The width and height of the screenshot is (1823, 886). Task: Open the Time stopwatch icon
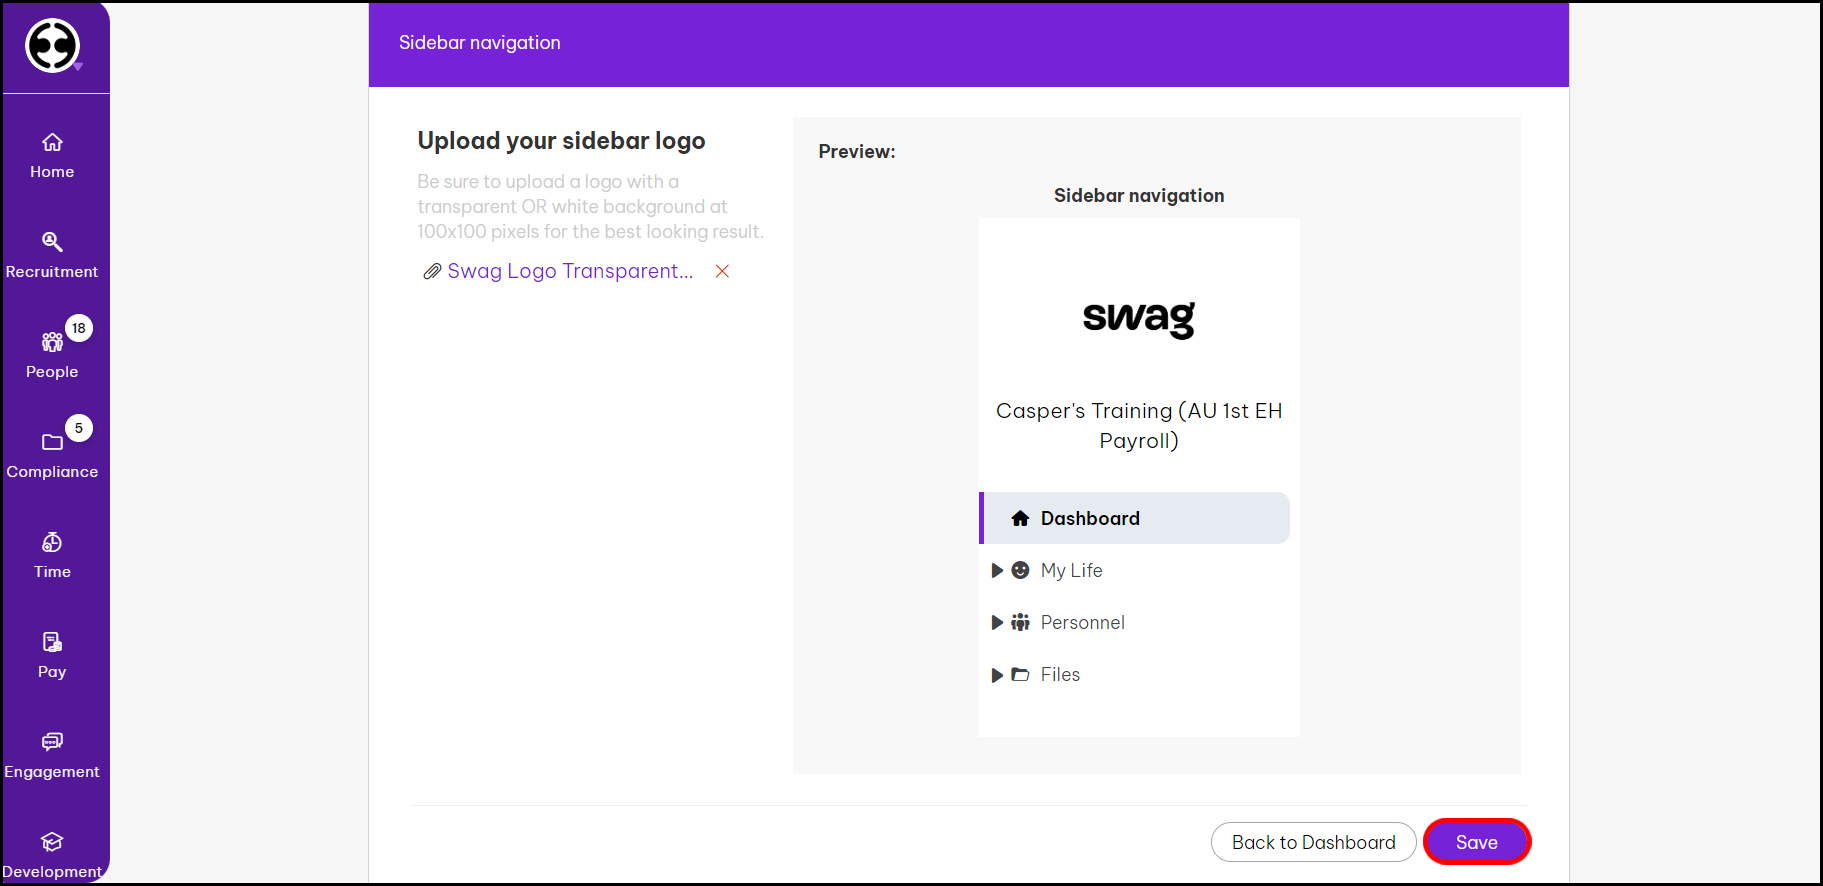52,542
